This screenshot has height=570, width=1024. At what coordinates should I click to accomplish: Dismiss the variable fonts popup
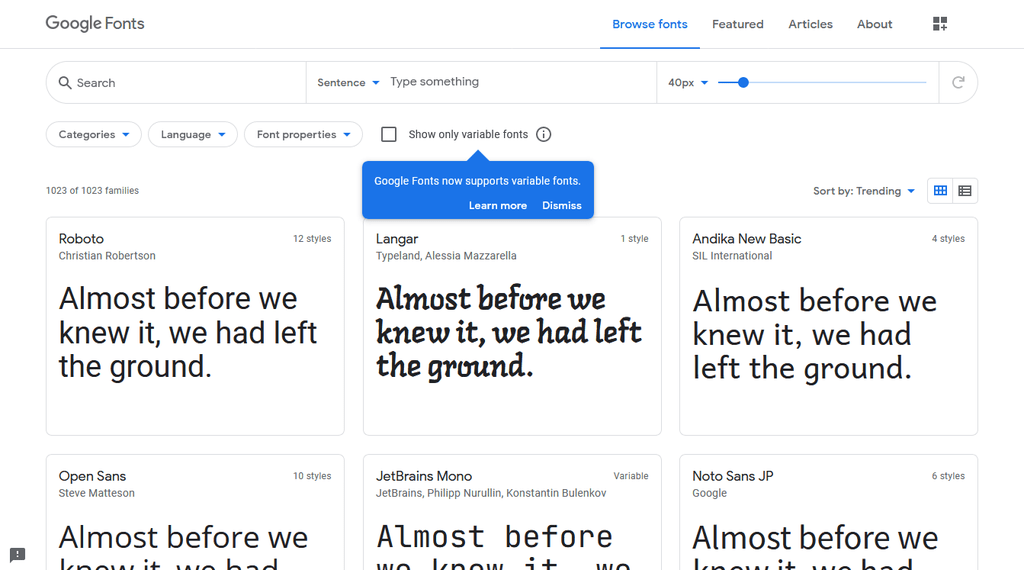tap(562, 205)
